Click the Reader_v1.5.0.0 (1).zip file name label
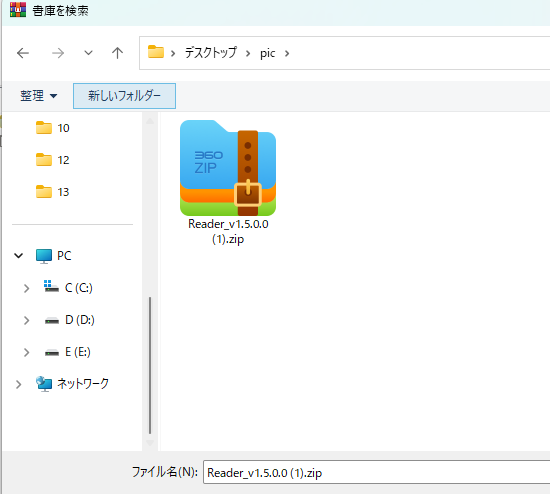Viewport: 550px width, 494px height. coord(228,232)
